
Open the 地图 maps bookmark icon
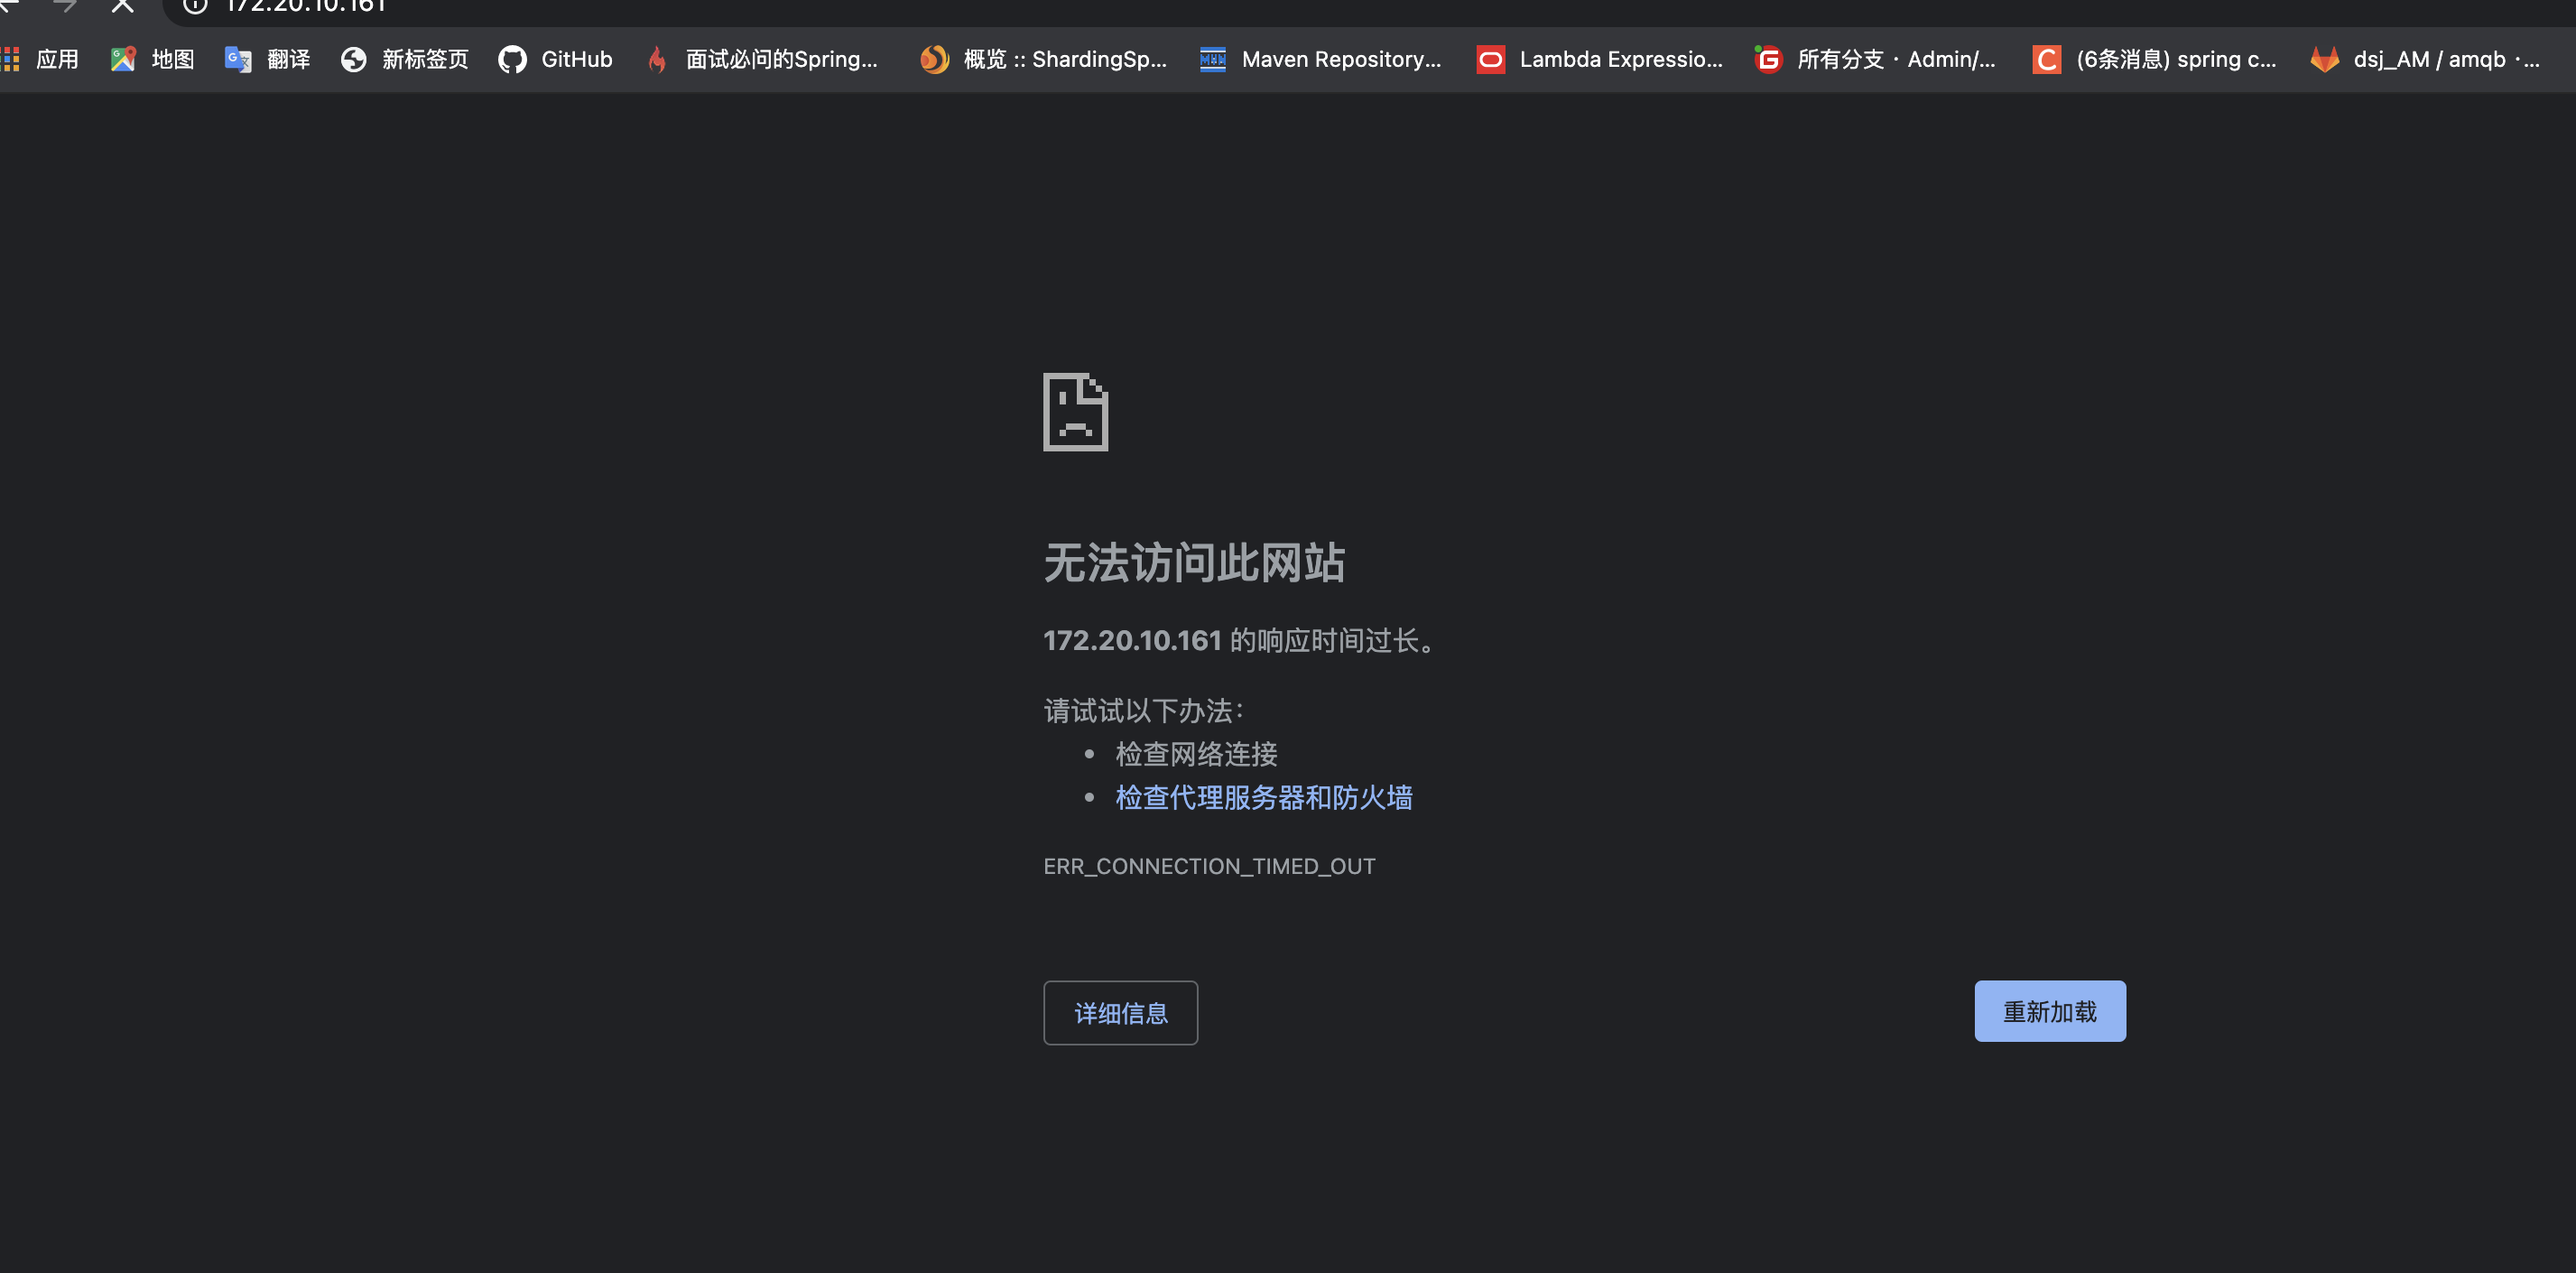pyautogui.click(x=123, y=60)
